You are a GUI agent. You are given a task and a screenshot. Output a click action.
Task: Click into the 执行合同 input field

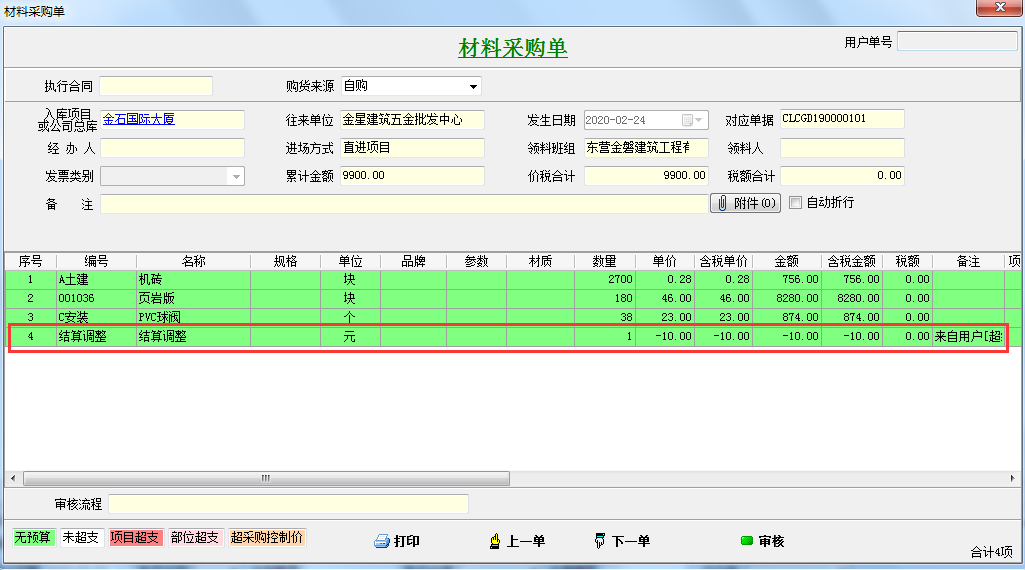click(x=156, y=86)
